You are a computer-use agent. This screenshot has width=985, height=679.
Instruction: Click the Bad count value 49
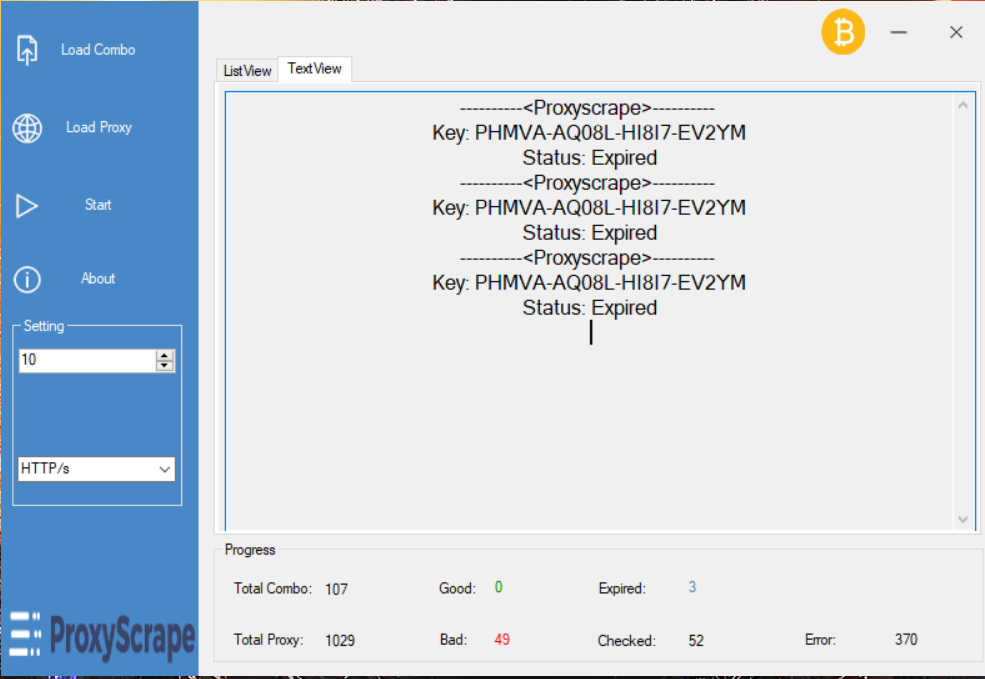pos(502,639)
